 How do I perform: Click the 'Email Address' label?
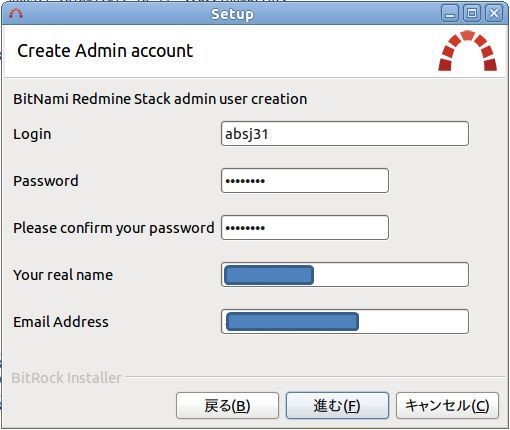click(61, 322)
